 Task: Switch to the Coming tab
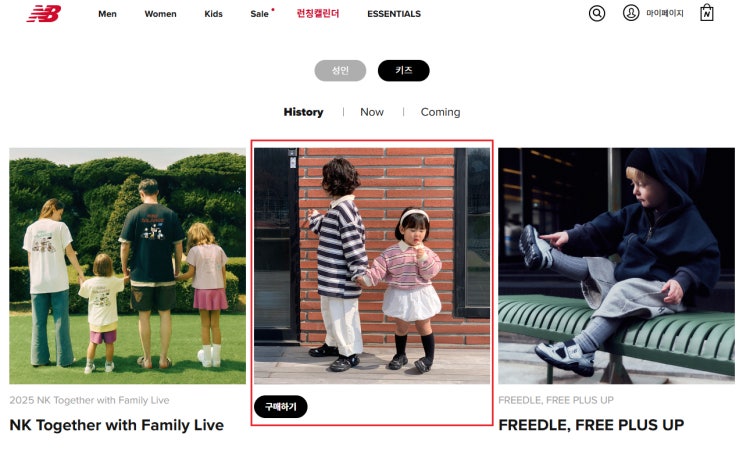coord(440,112)
